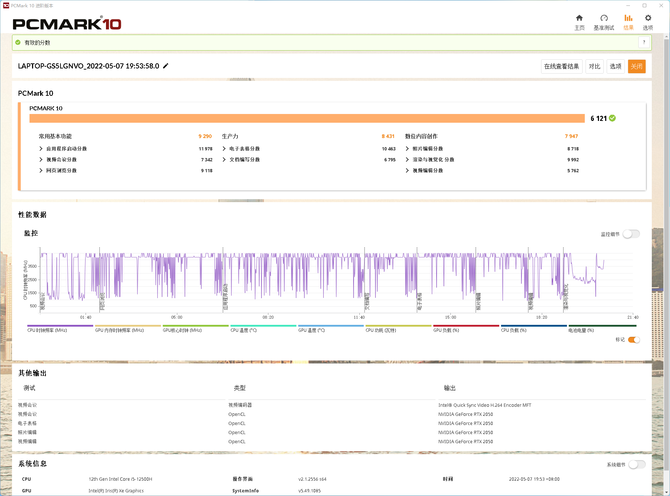Click CPU value 12th Gen Intel Core i5-12500H

[120, 479]
